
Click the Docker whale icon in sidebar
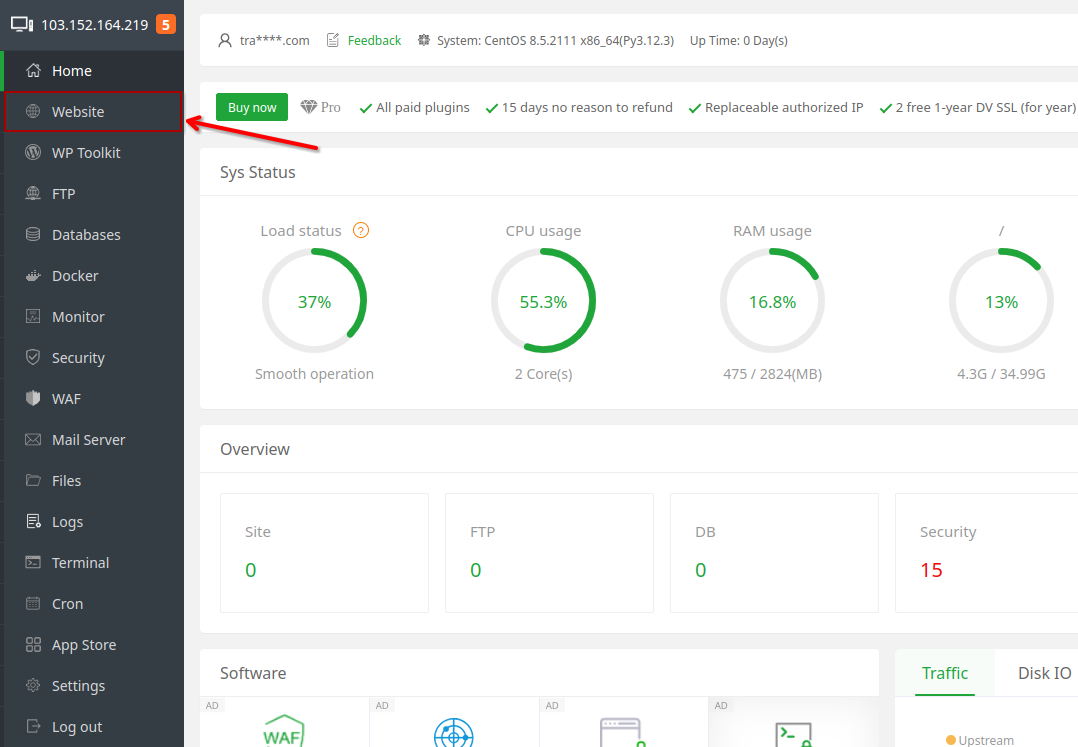33,276
